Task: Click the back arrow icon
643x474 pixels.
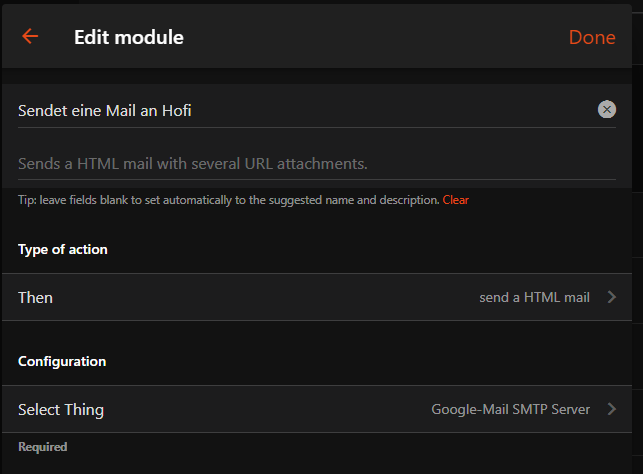Action: pos(30,37)
